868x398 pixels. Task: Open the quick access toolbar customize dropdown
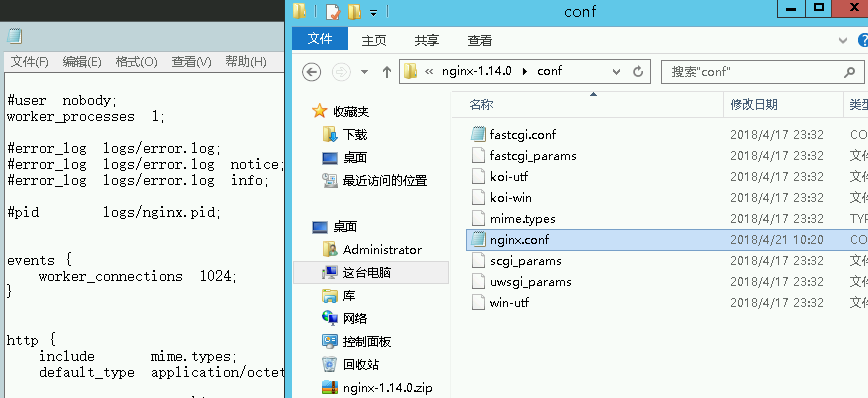point(374,12)
